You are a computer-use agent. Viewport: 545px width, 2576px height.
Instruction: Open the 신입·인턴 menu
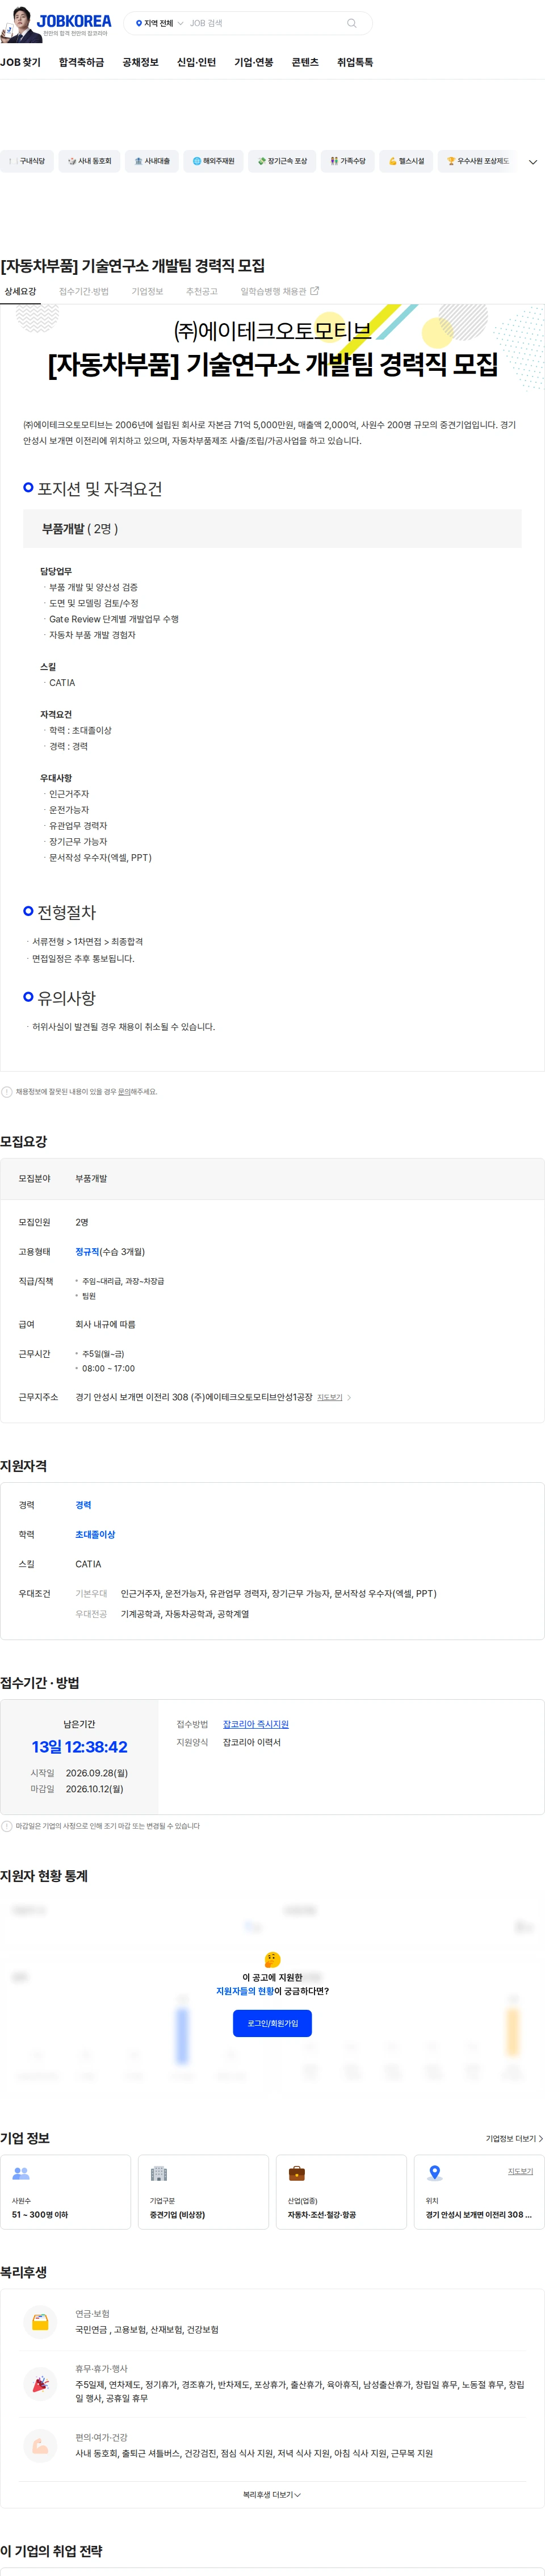(x=196, y=62)
